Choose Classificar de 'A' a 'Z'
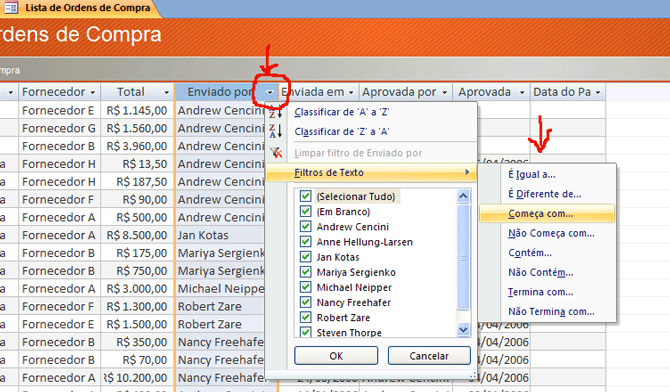Screen dimensions: 670x392 (x=342, y=112)
